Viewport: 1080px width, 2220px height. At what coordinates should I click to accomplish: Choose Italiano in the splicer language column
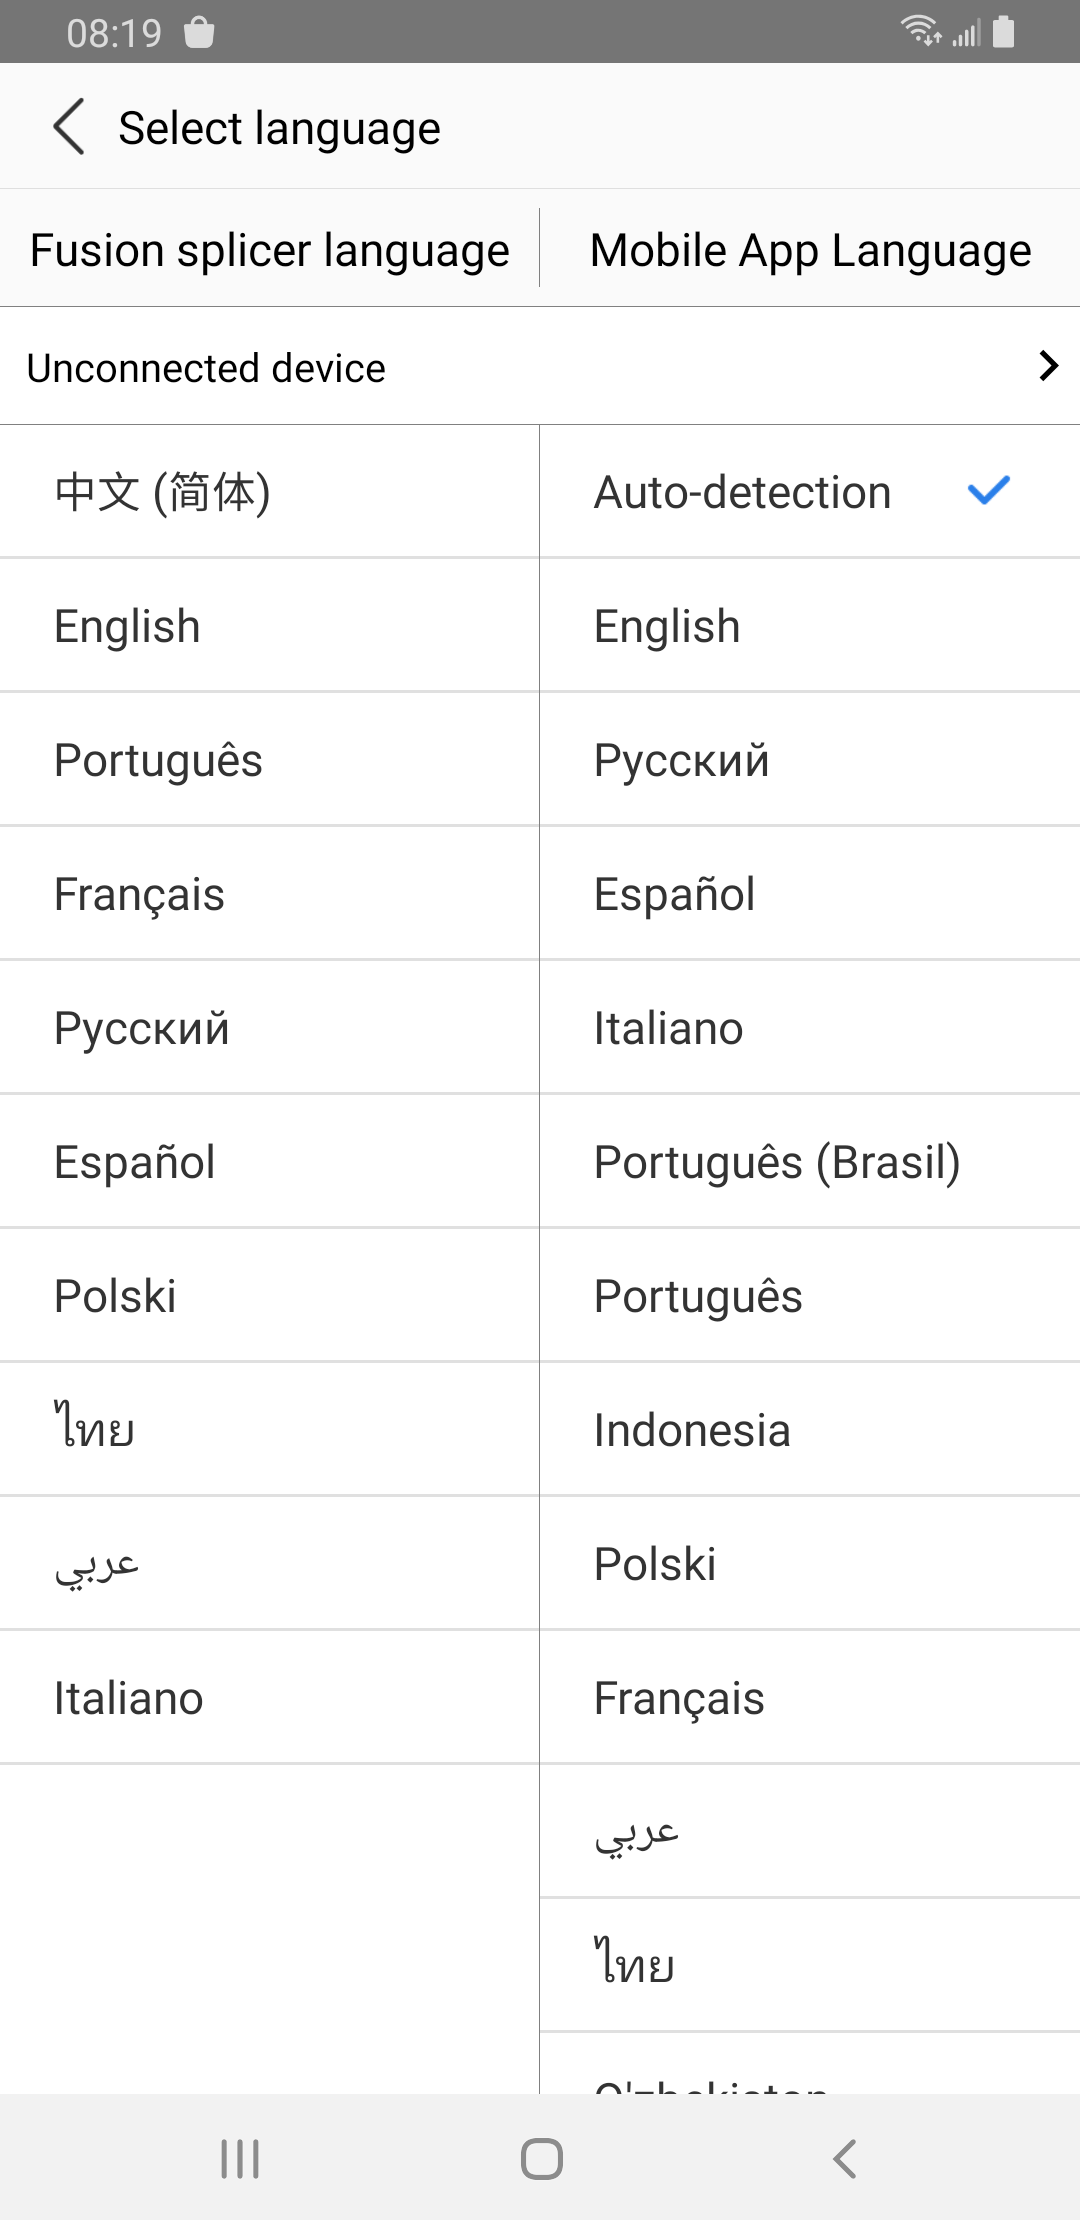point(269,1698)
